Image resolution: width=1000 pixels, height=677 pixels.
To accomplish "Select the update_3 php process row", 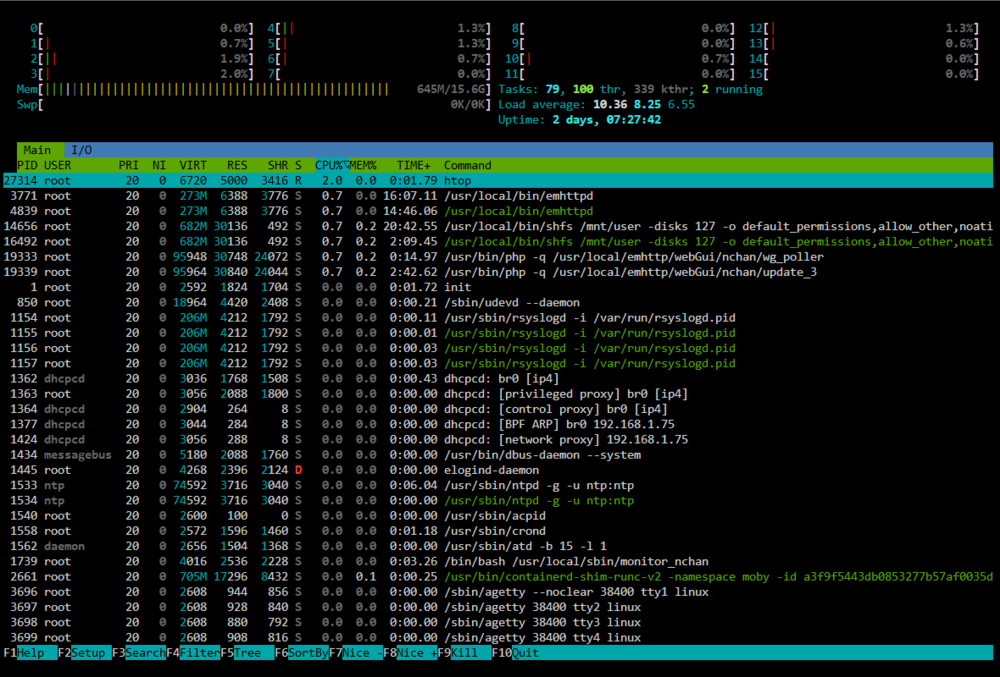I will coord(497,272).
